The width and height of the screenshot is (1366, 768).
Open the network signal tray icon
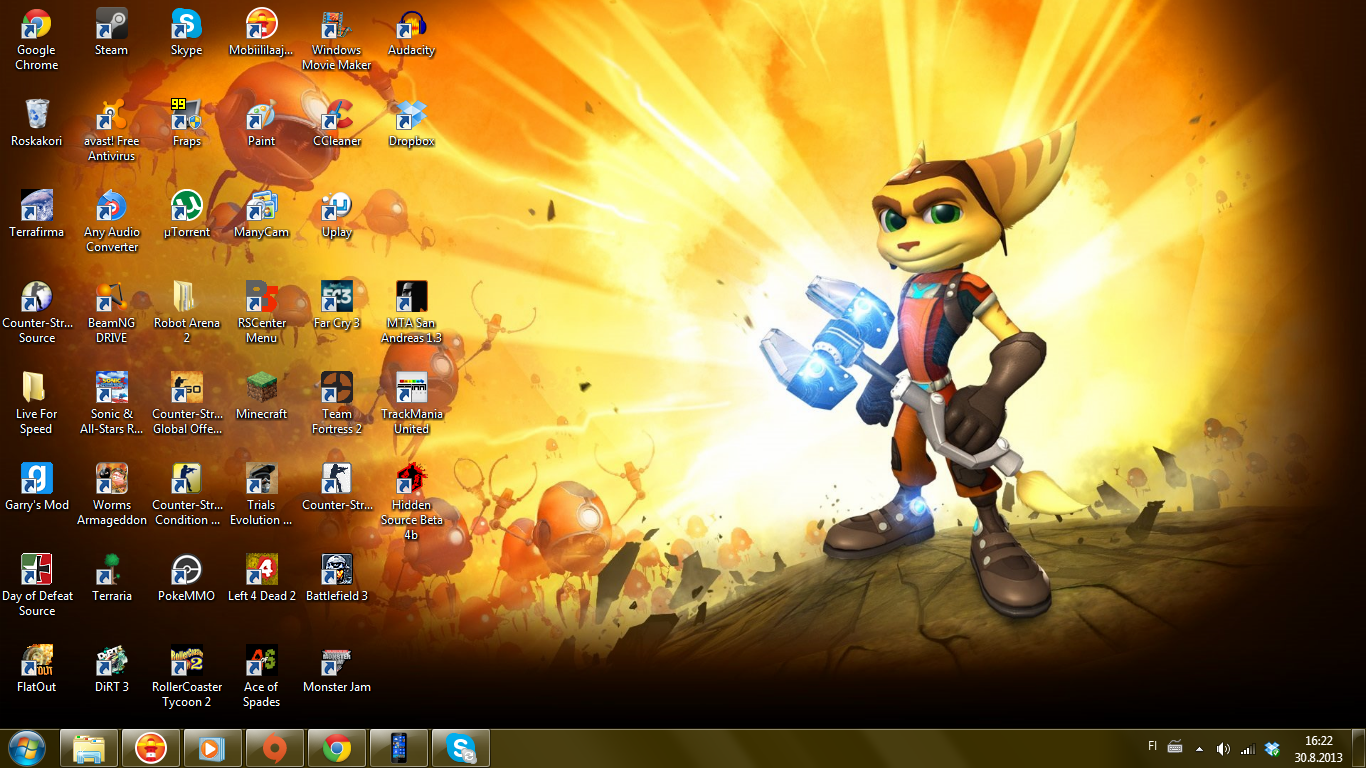1247,748
